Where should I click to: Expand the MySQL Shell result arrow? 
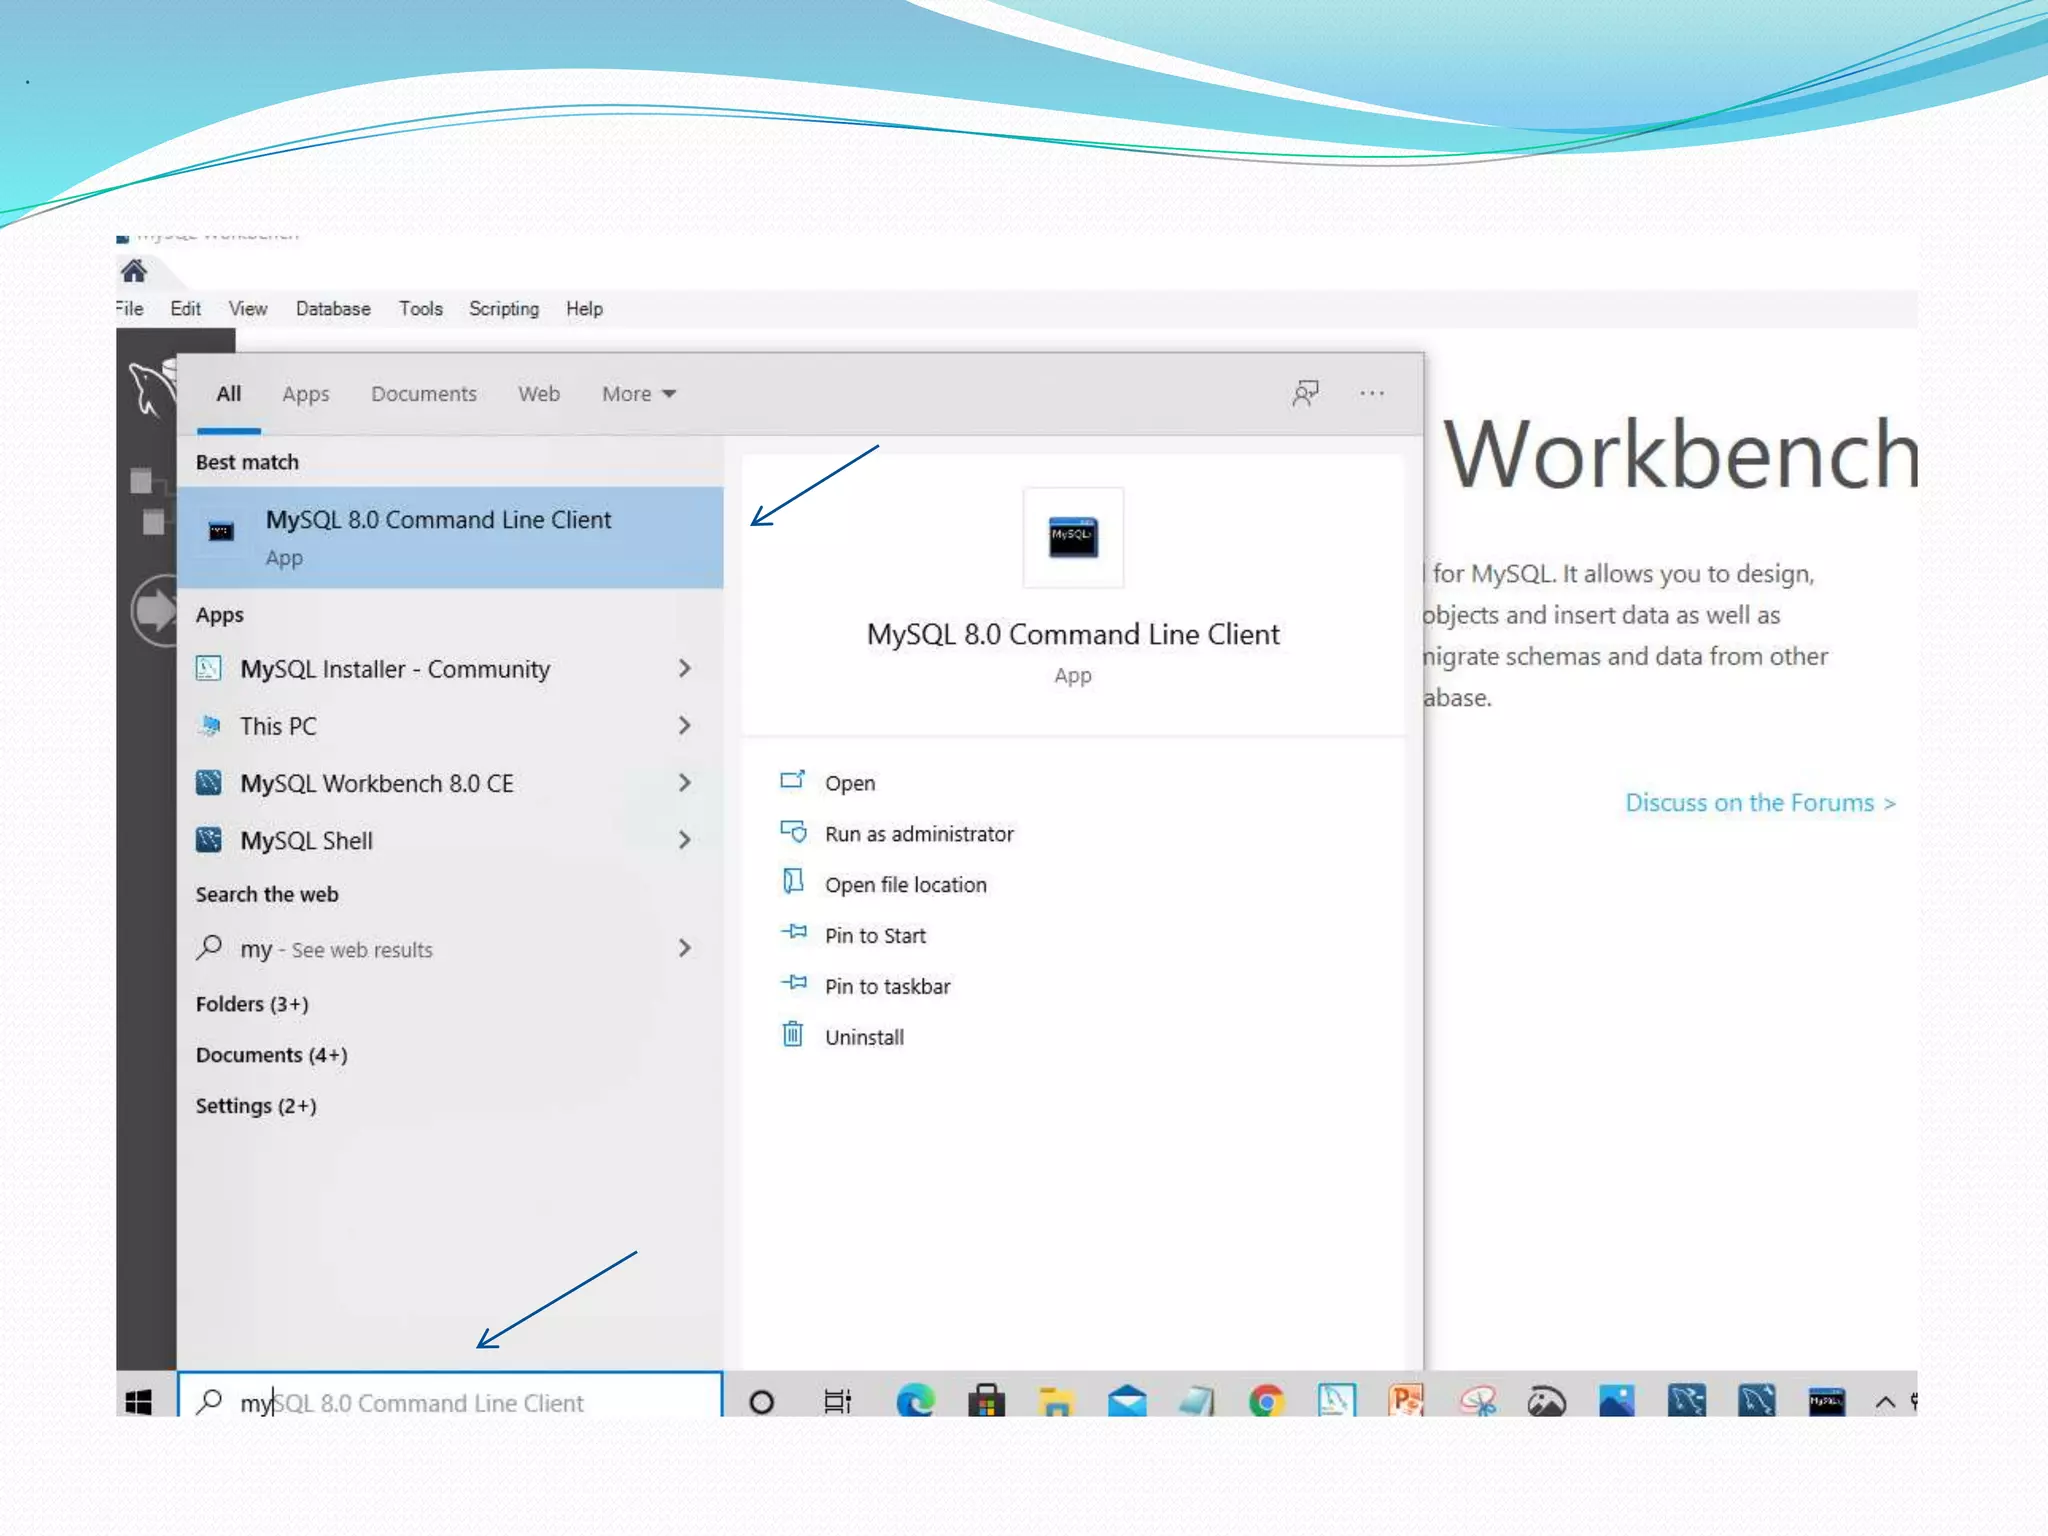[x=685, y=840]
